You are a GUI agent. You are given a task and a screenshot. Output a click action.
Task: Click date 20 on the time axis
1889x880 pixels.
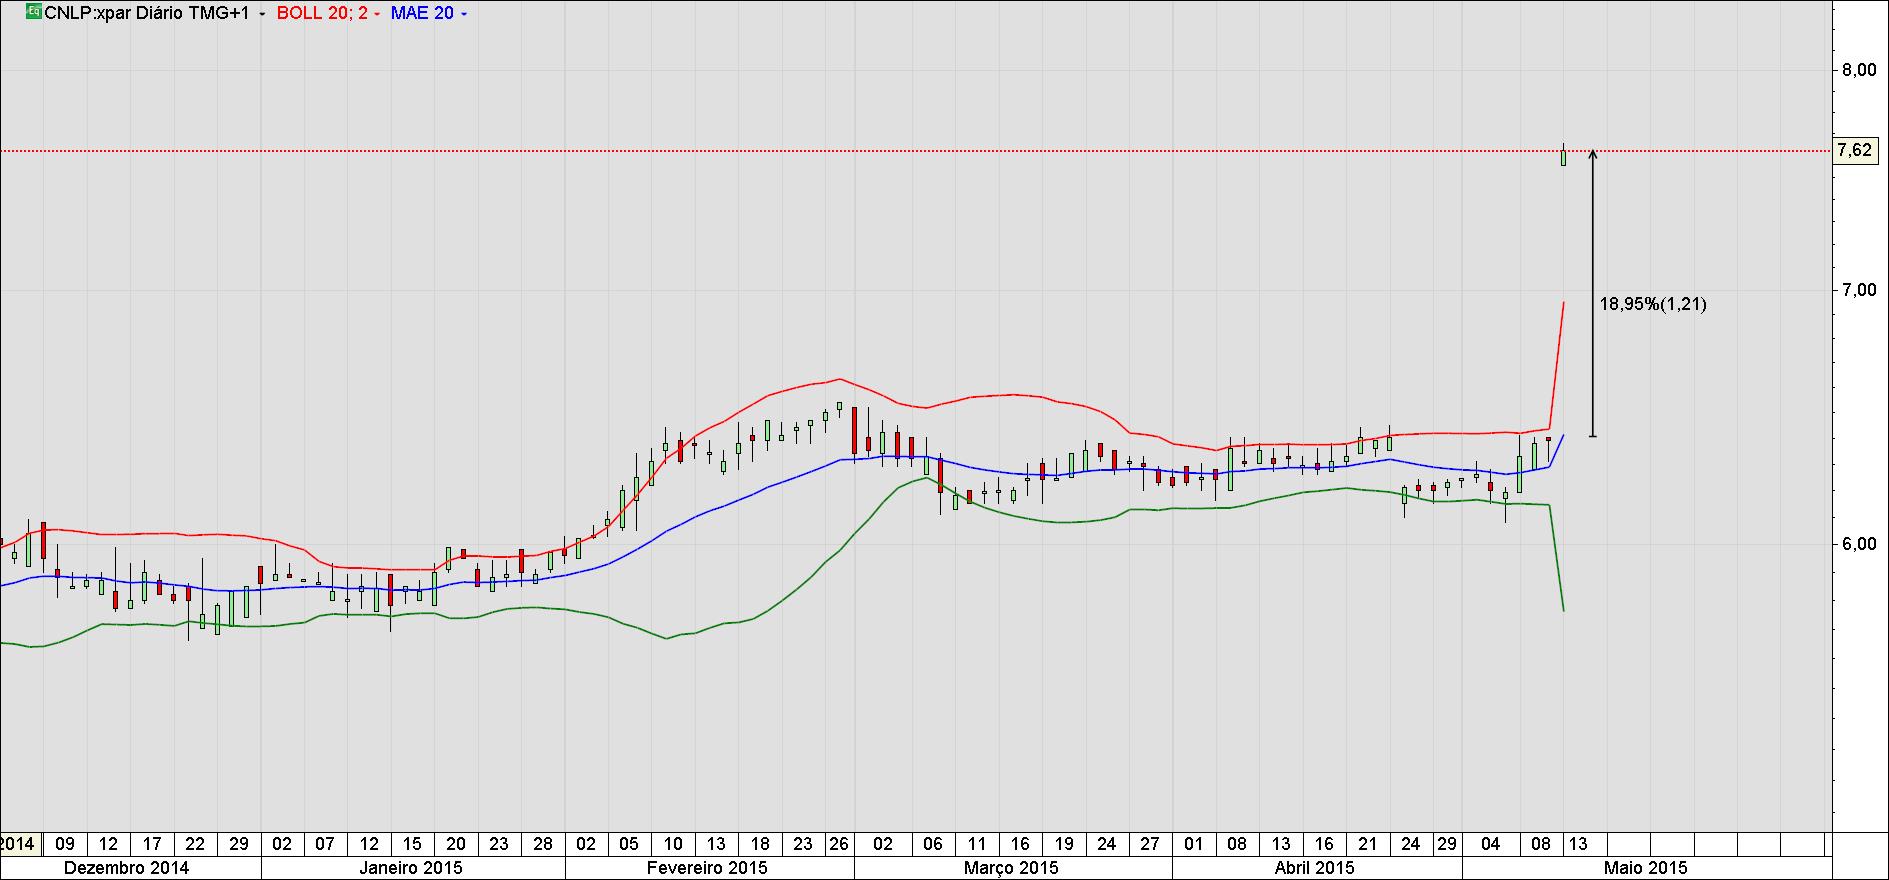click(x=456, y=844)
